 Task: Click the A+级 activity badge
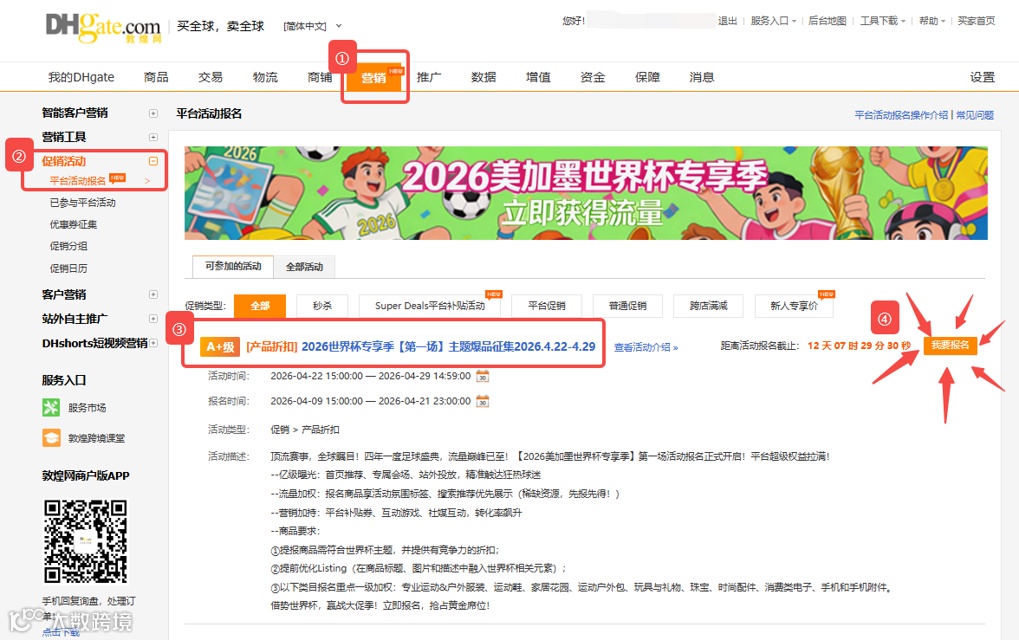click(x=220, y=347)
